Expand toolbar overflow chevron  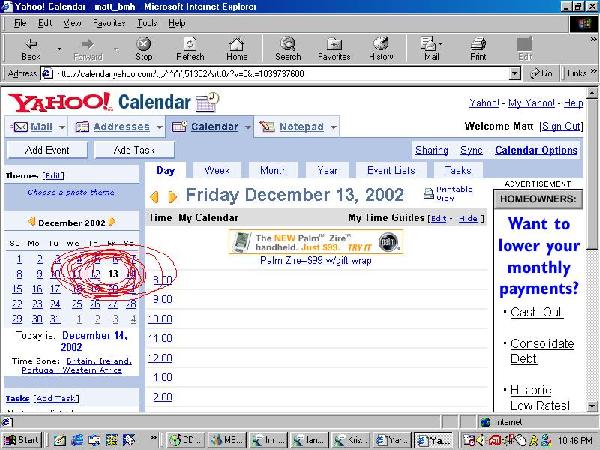pyautogui.click(x=593, y=39)
